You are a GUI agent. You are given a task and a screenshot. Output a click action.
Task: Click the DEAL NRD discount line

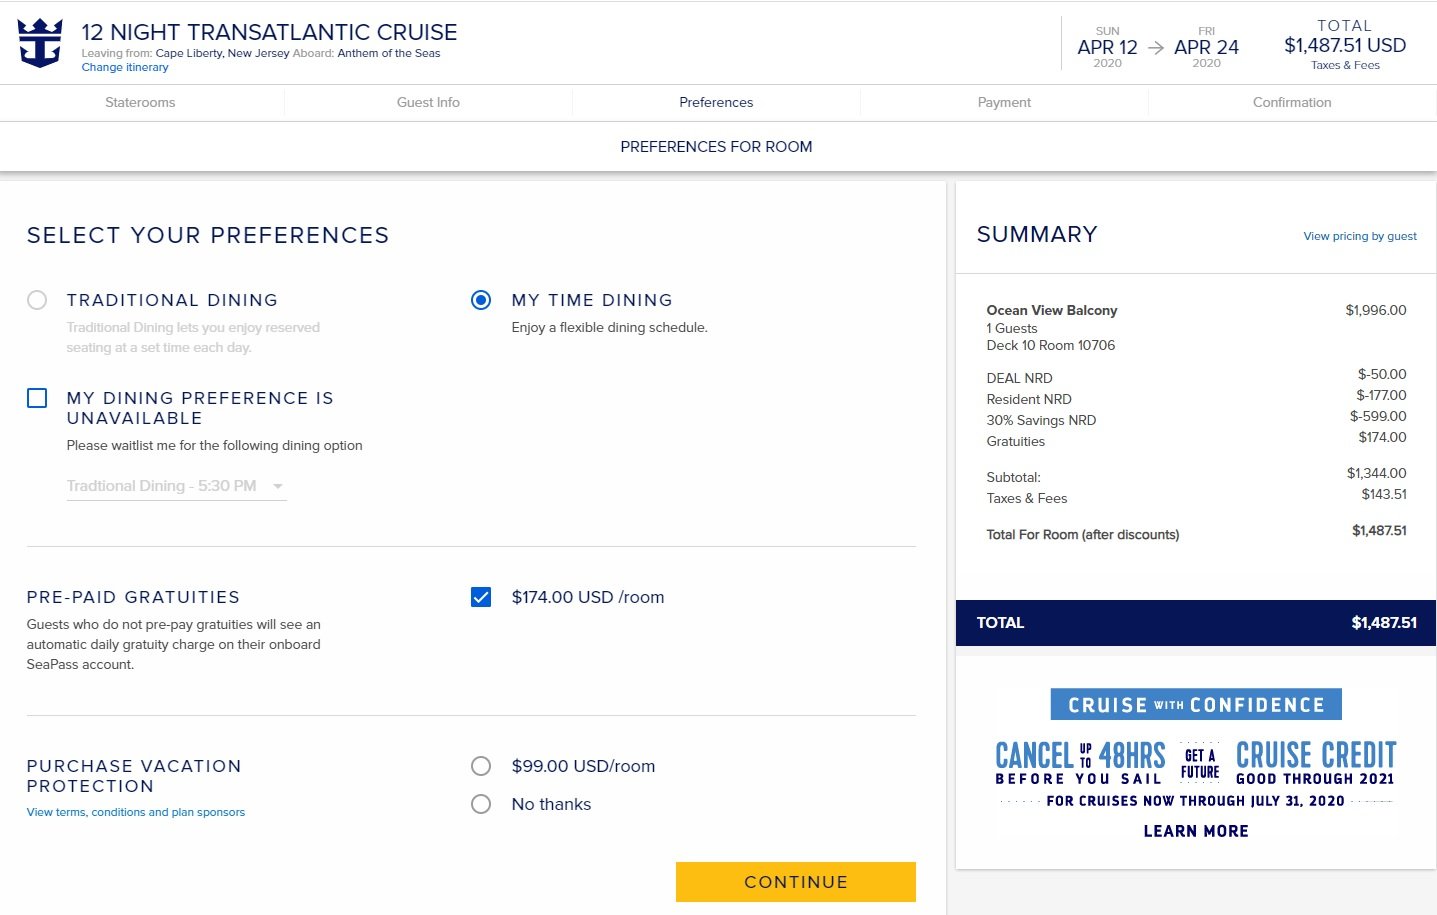1019,378
